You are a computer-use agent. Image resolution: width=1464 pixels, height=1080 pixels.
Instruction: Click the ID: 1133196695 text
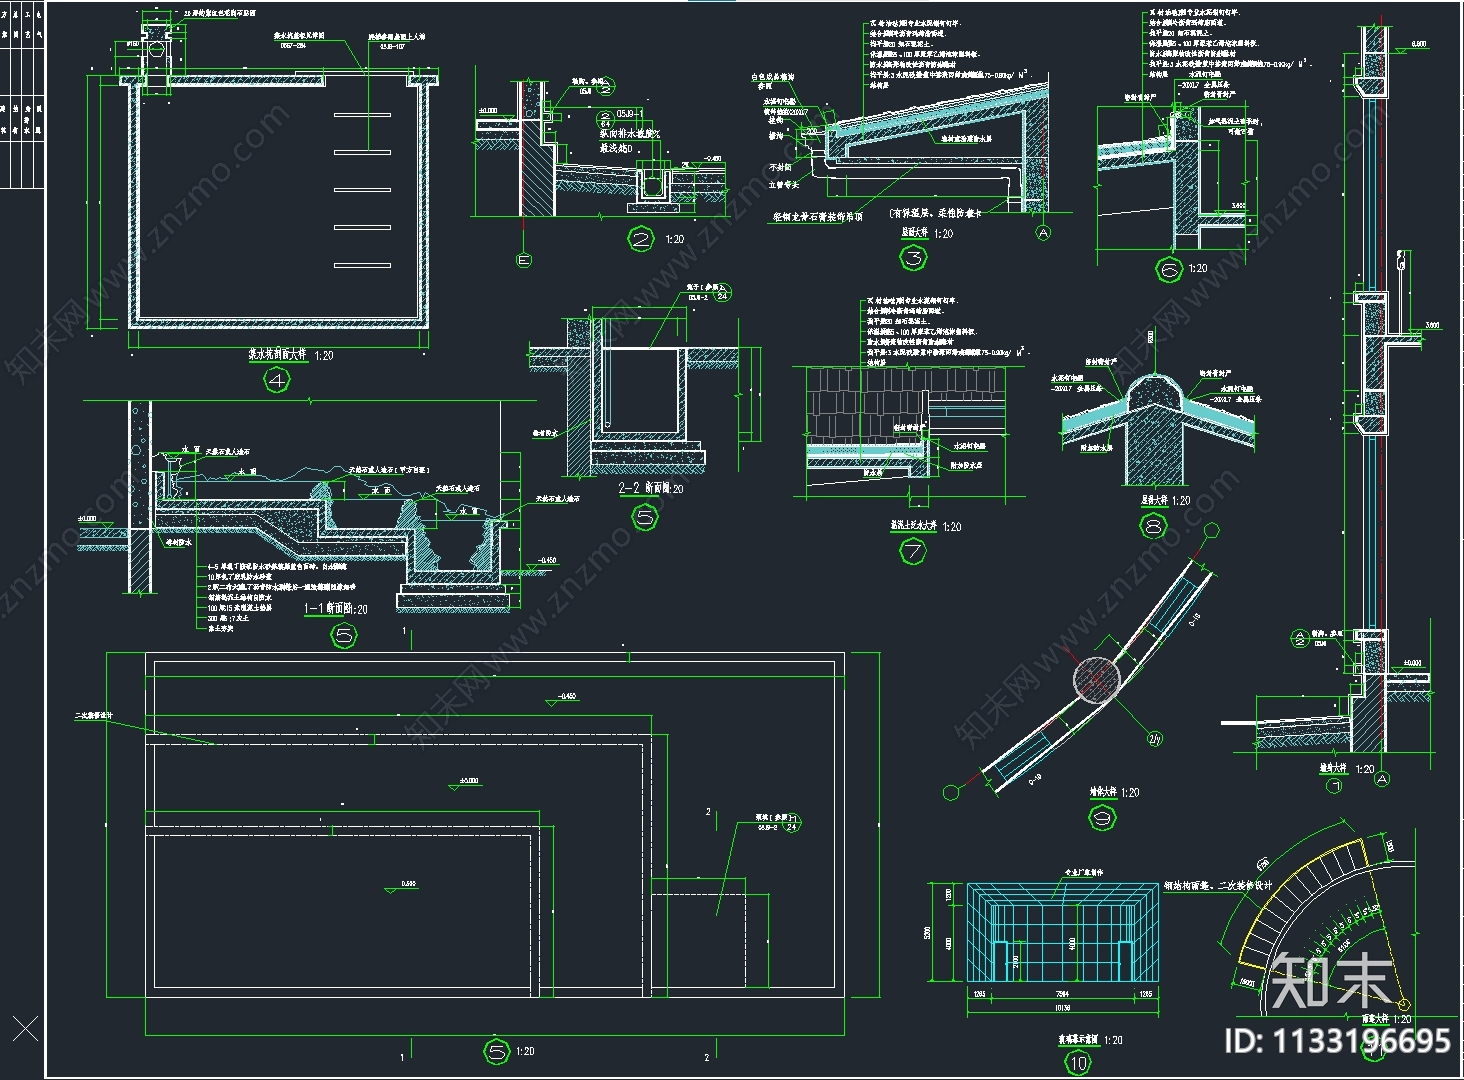[1337, 1041]
